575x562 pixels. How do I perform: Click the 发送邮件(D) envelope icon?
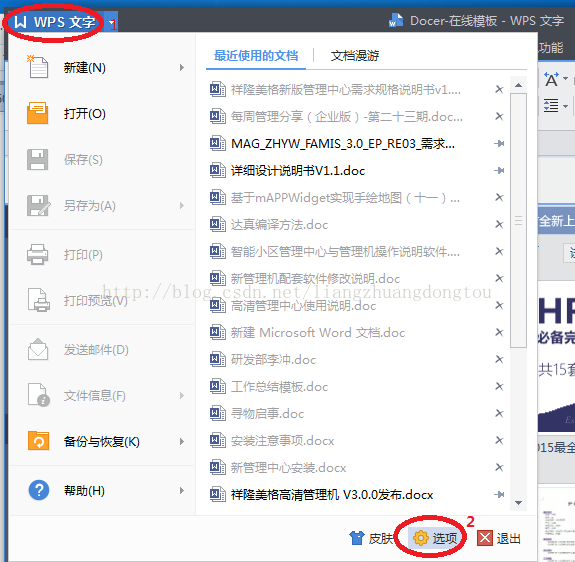pyautogui.click(x=38, y=349)
